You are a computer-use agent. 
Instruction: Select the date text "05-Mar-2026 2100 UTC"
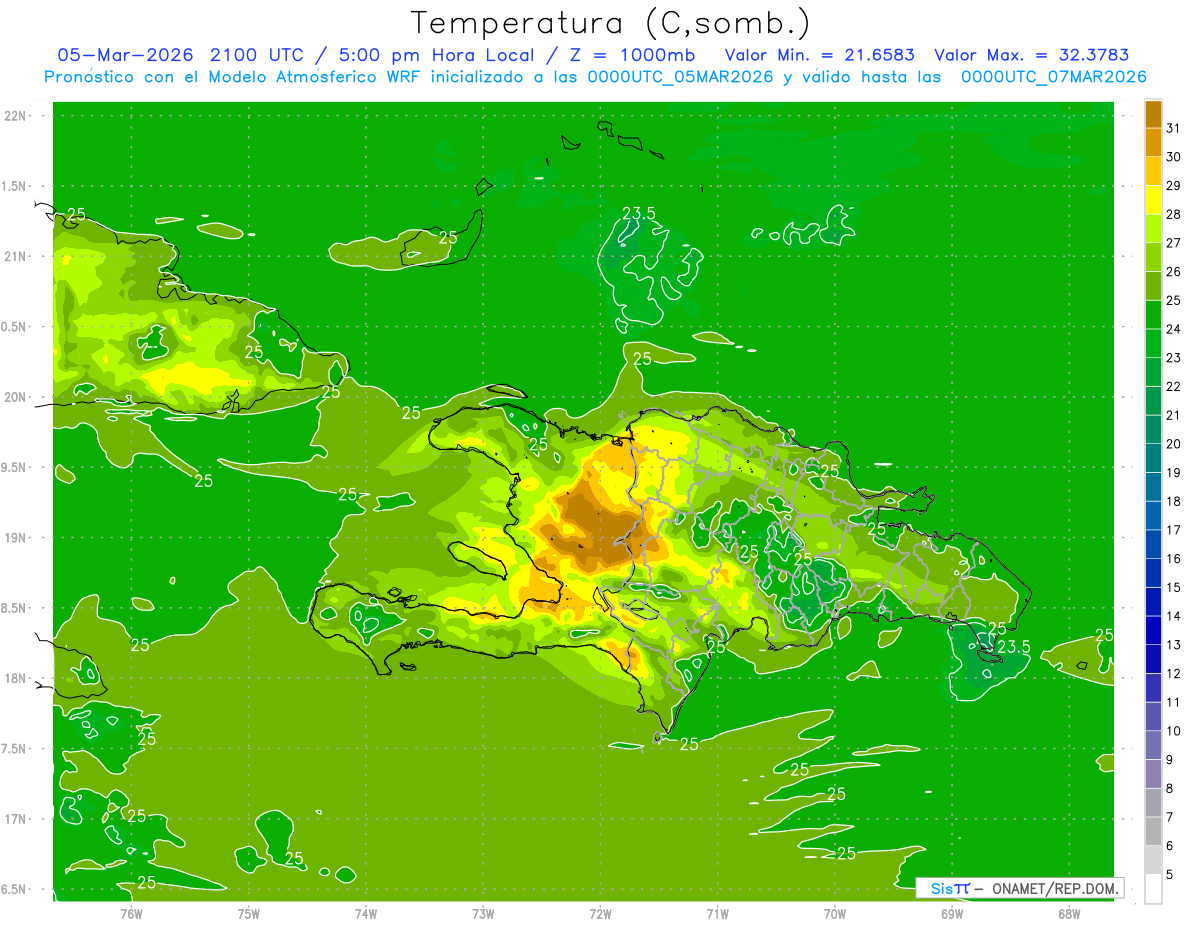[184, 55]
